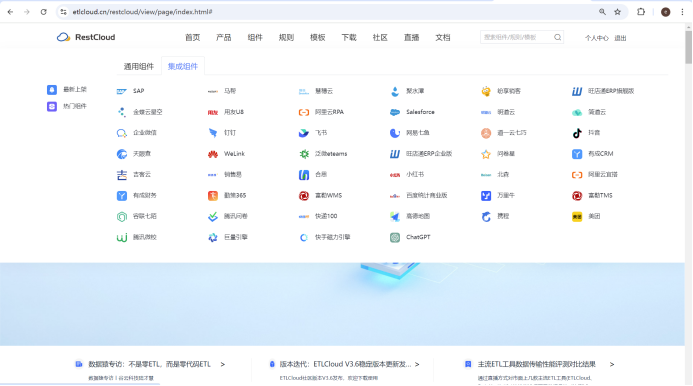693x386 pixels.
Task: Select the 抖音 TikTok icon
Action: click(x=577, y=133)
